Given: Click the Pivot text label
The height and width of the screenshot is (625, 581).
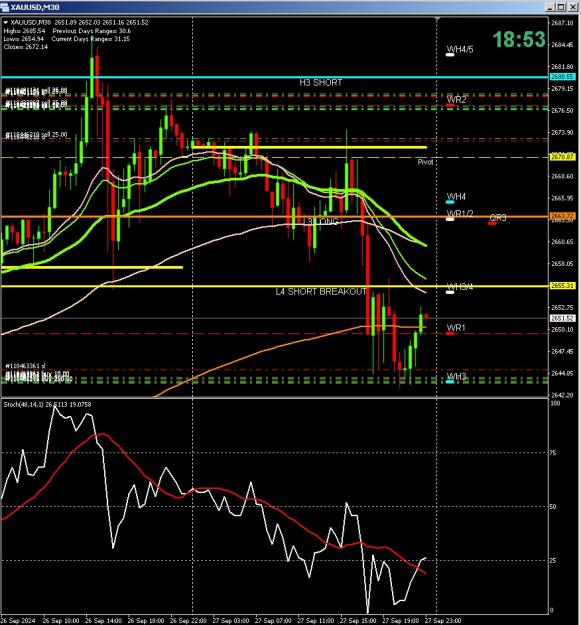Looking at the screenshot, I should coord(425,162).
